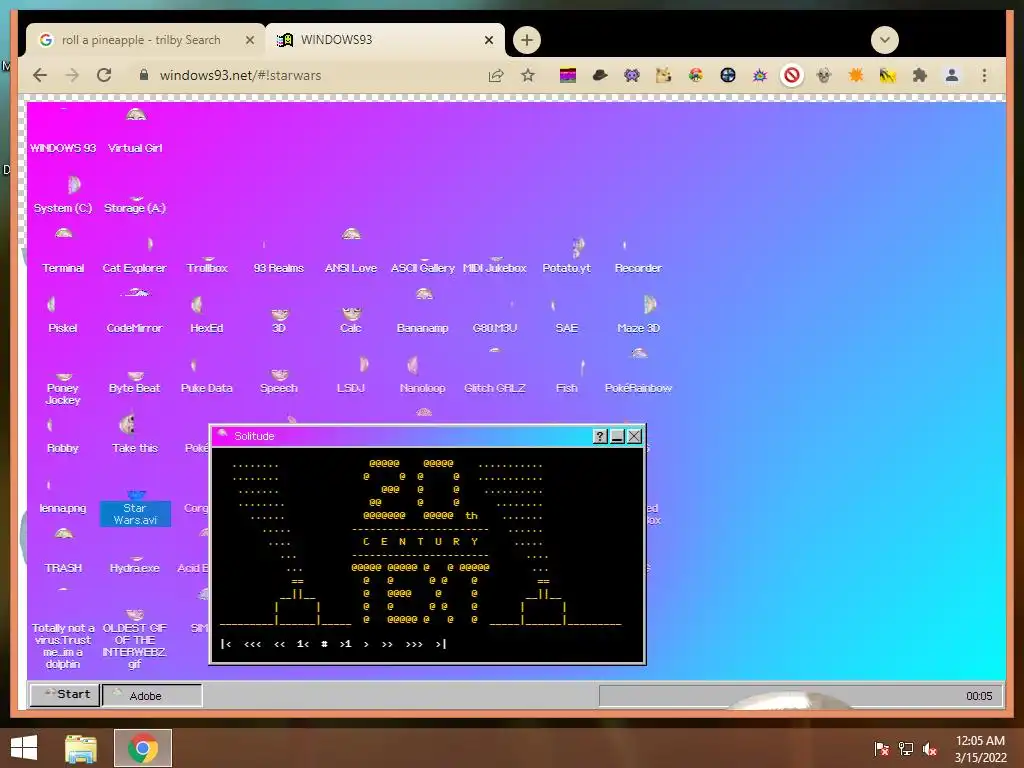This screenshot has height=768, width=1024.
Task: Click the muted volume tray icon
Action: pos(929,749)
